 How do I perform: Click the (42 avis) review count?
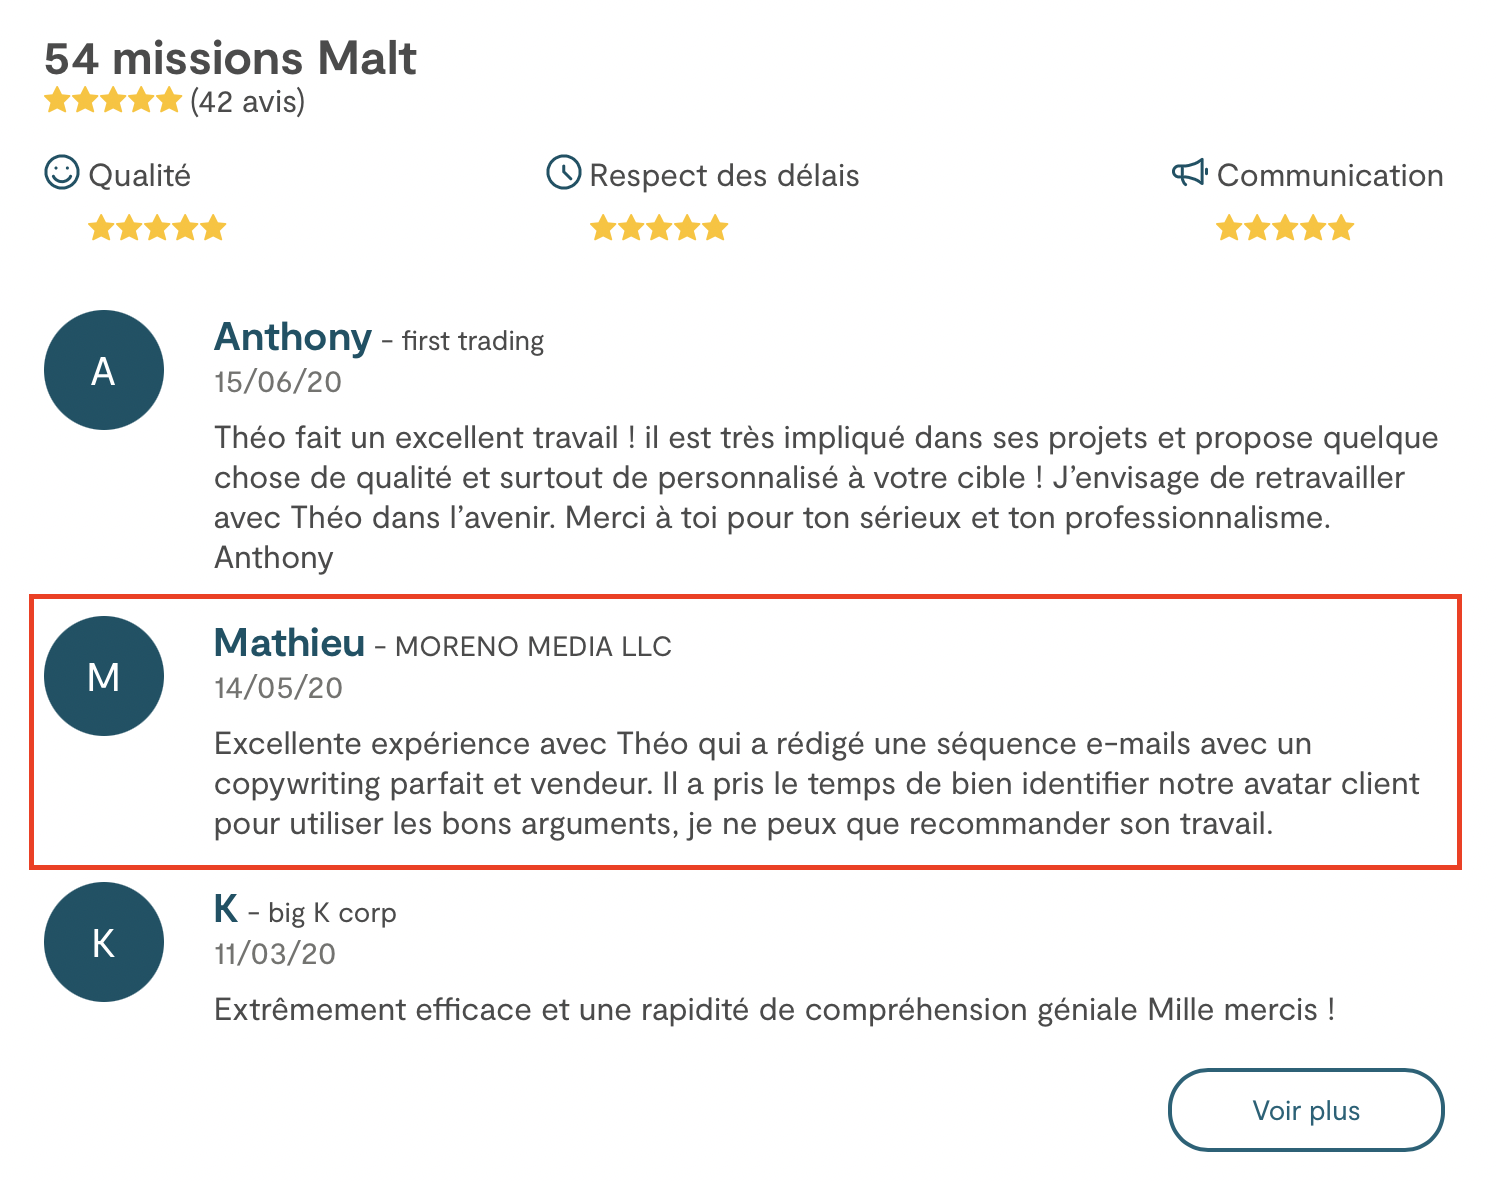pyautogui.click(x=247, y=101)
